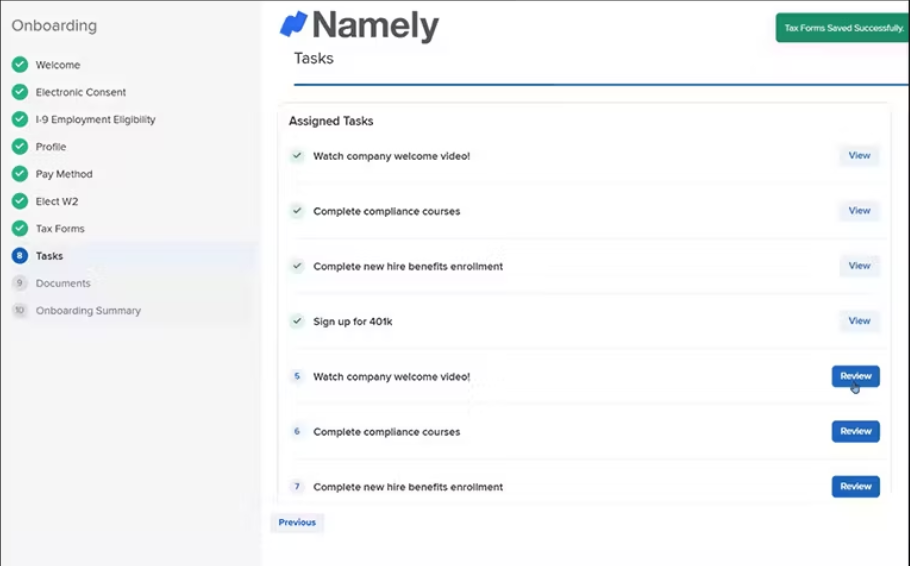Open the Welcome step in the sidebar
Viewport: 910px width, 566px height.
[58, 65]
